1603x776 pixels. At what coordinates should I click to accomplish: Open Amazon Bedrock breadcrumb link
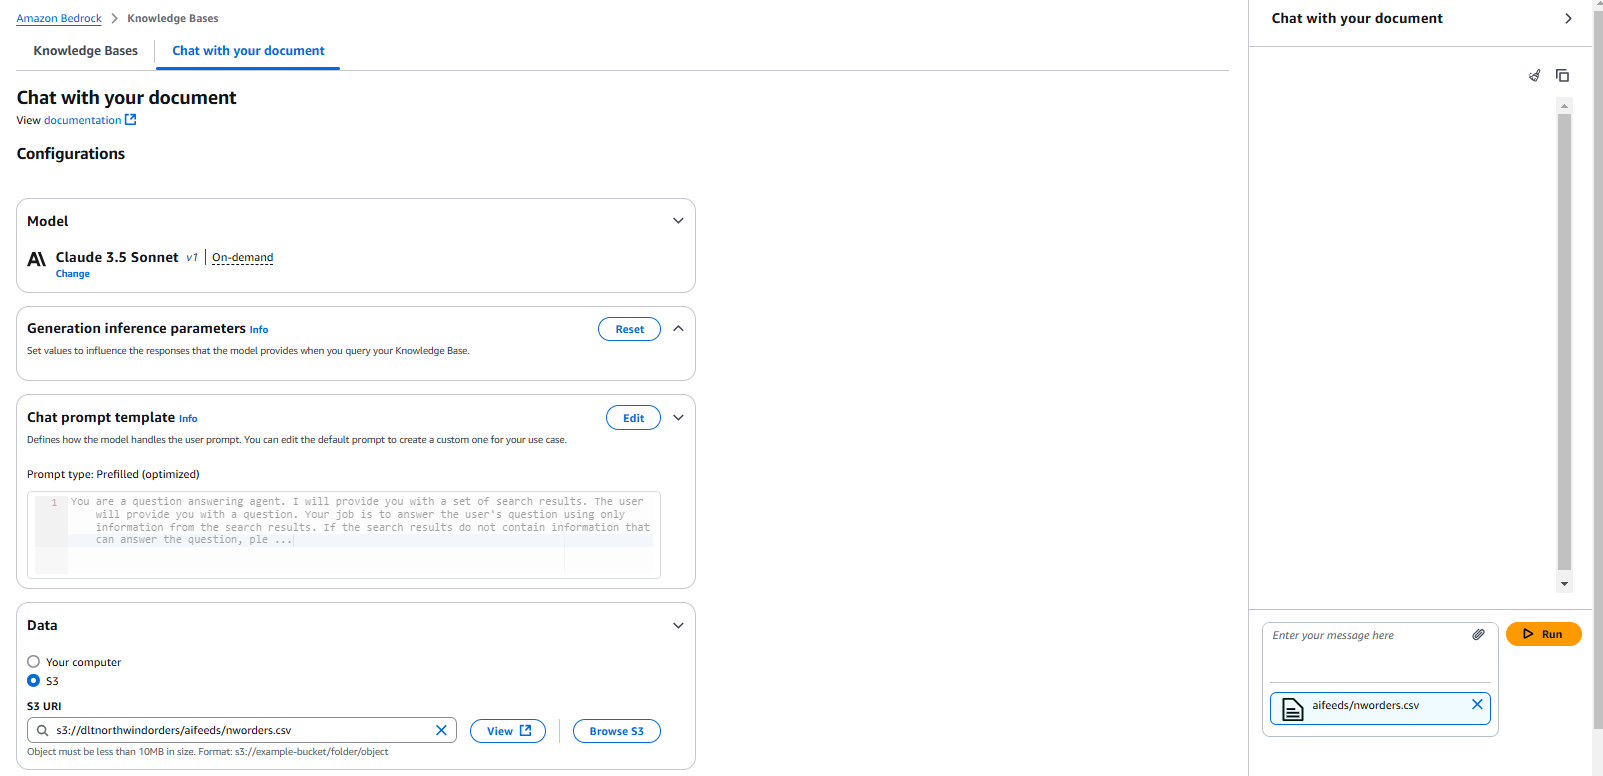[x=59, y=18]
